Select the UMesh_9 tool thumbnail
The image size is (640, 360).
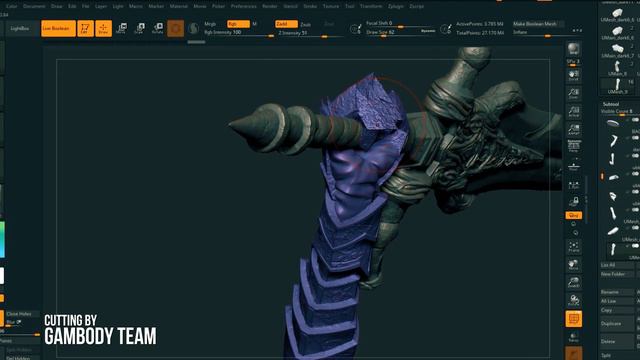click(x=617, y=87)
